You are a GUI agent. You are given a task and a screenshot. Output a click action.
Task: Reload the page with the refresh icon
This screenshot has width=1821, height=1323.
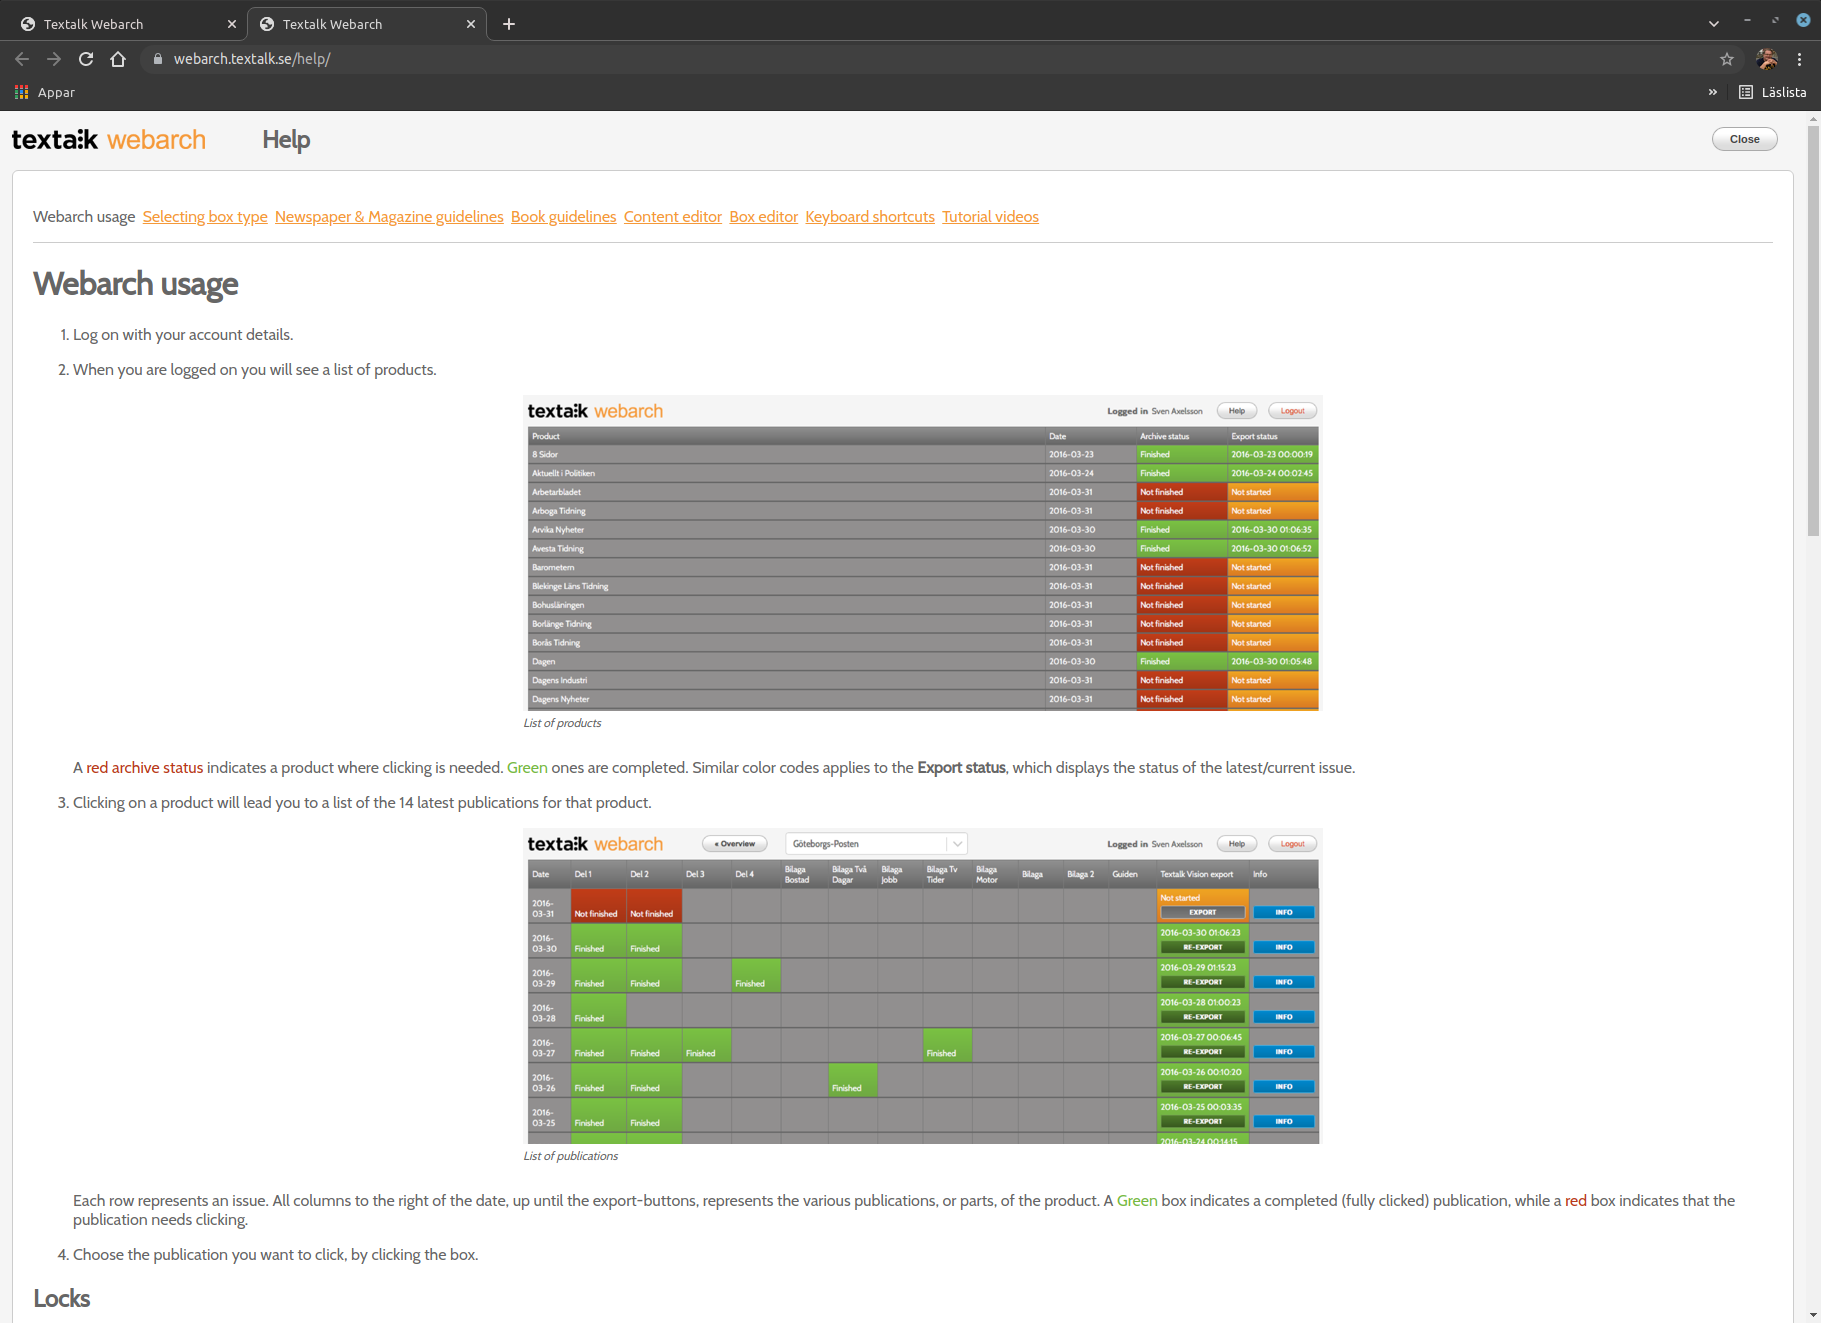tap(86, 59)
